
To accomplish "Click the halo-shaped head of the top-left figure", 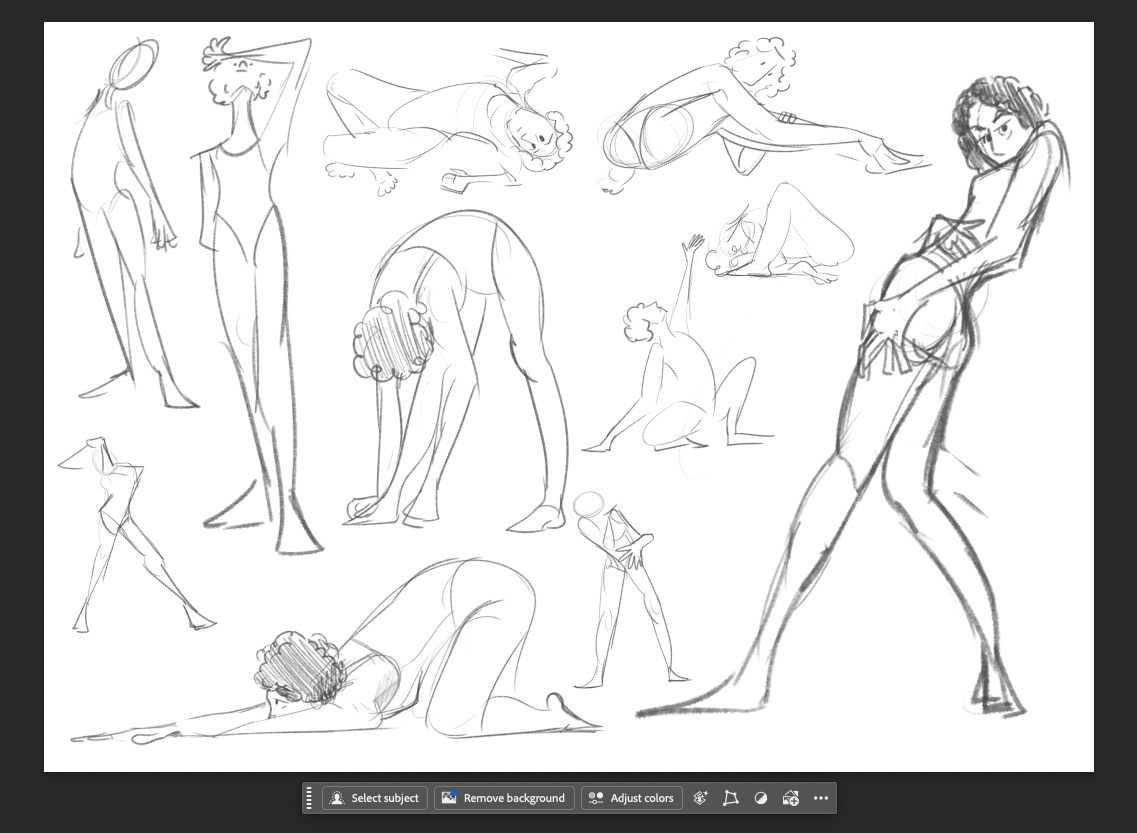I will [134, 64].
